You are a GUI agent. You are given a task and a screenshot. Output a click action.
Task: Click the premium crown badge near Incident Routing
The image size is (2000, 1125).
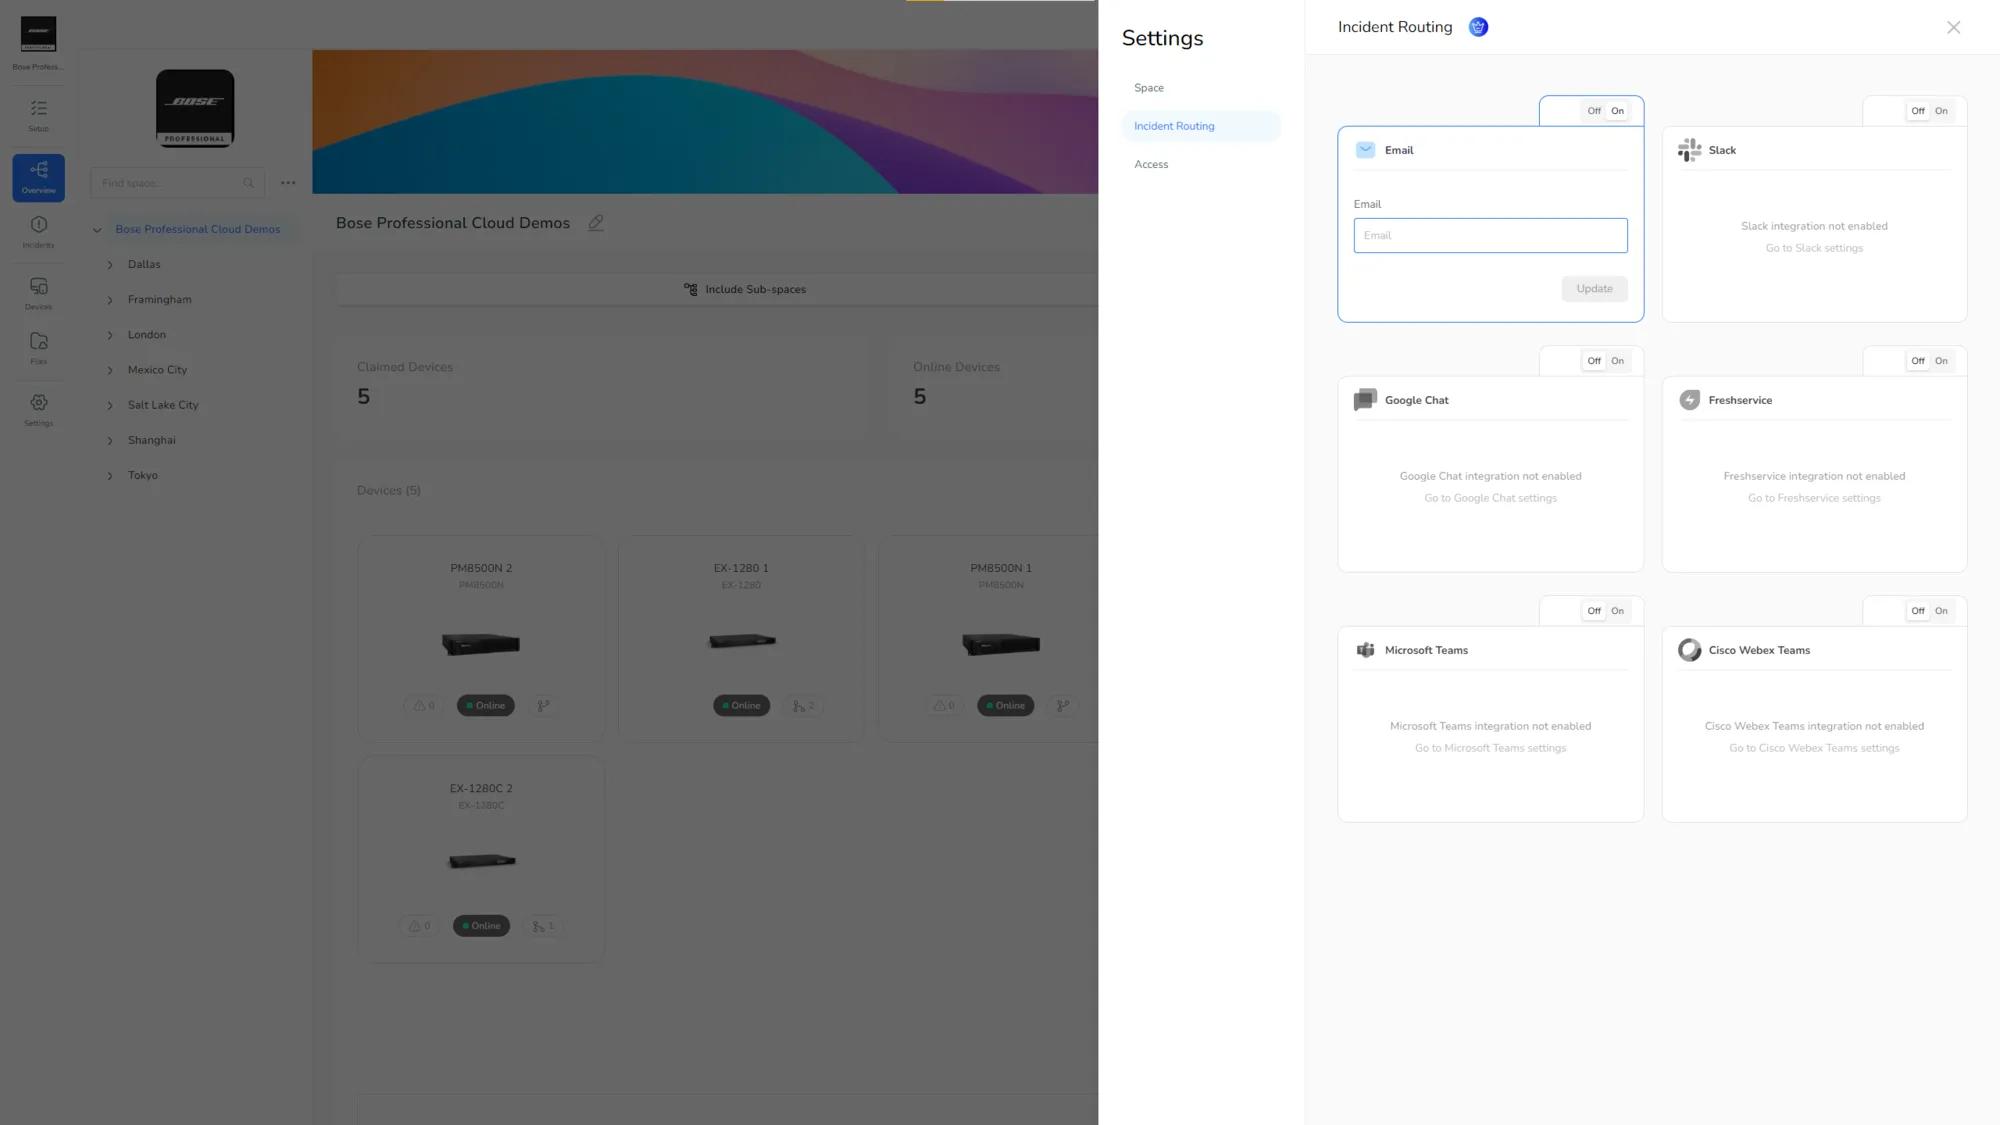1478,27
